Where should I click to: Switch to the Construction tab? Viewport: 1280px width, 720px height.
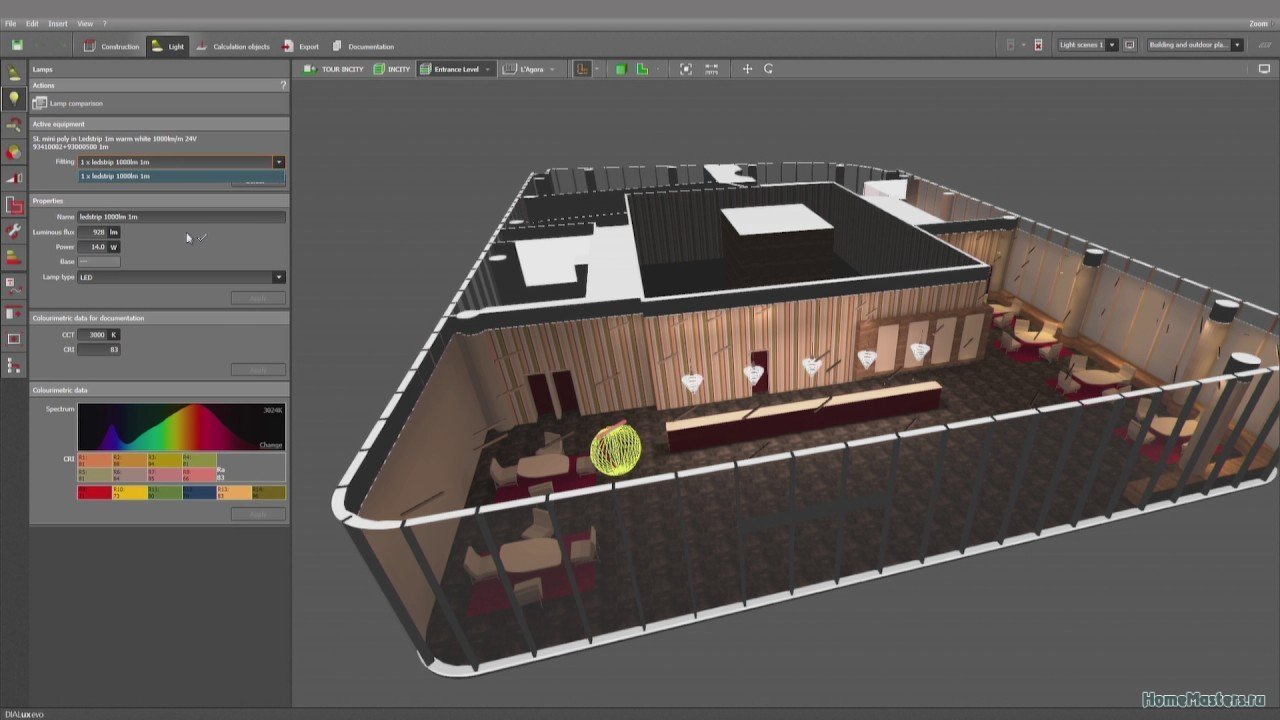coord(111,46)
